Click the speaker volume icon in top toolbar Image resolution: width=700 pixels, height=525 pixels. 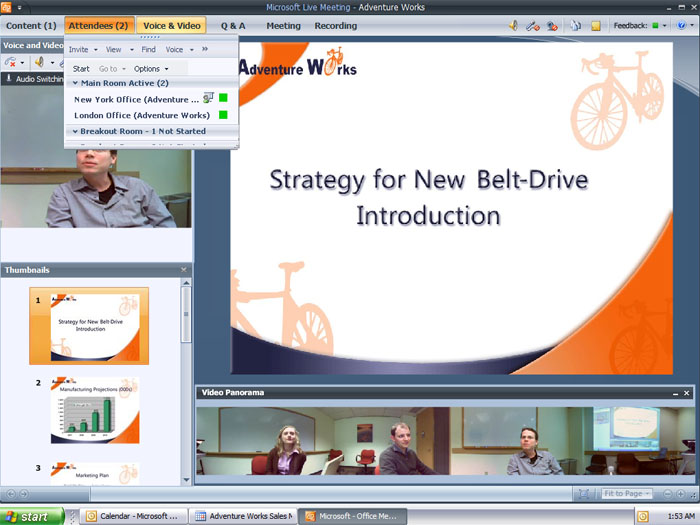[x=513, y=25]
